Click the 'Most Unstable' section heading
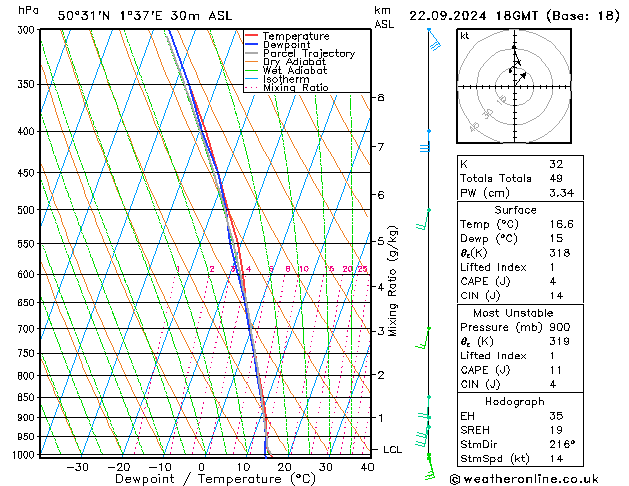 click(x=513, y=313)
